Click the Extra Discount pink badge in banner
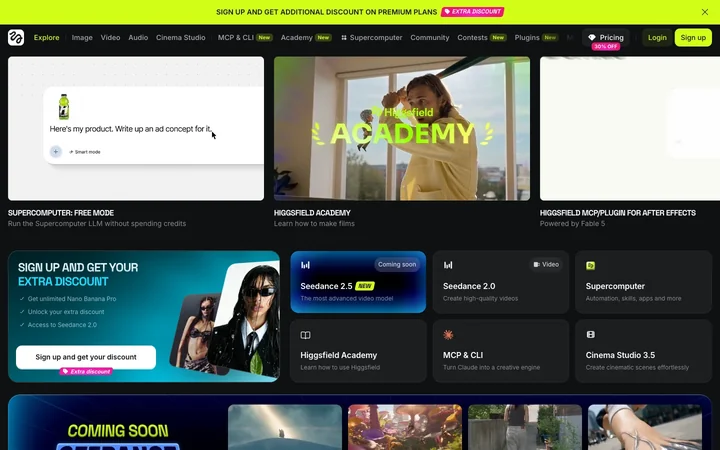 (472, 11)
